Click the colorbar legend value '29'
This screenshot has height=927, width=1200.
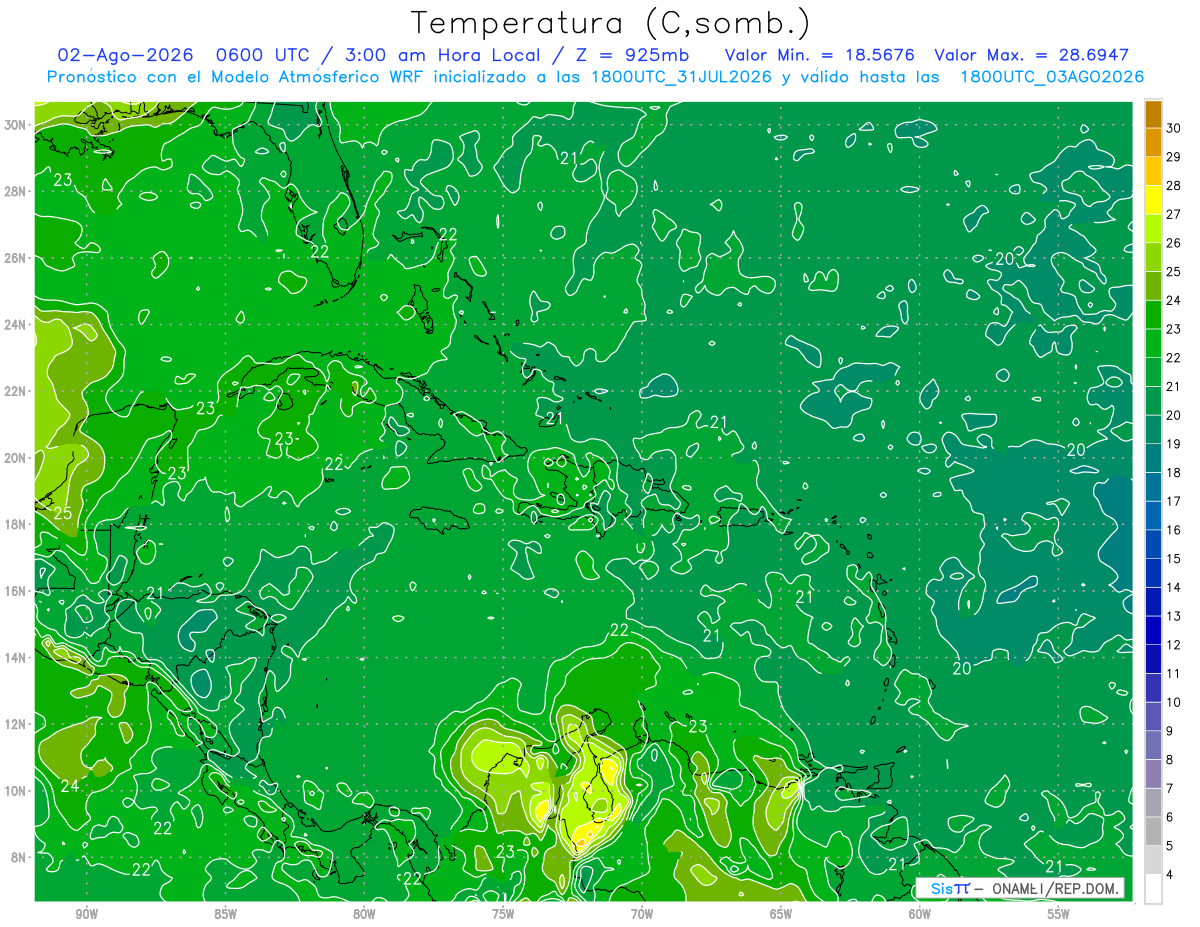[1173, 157]
